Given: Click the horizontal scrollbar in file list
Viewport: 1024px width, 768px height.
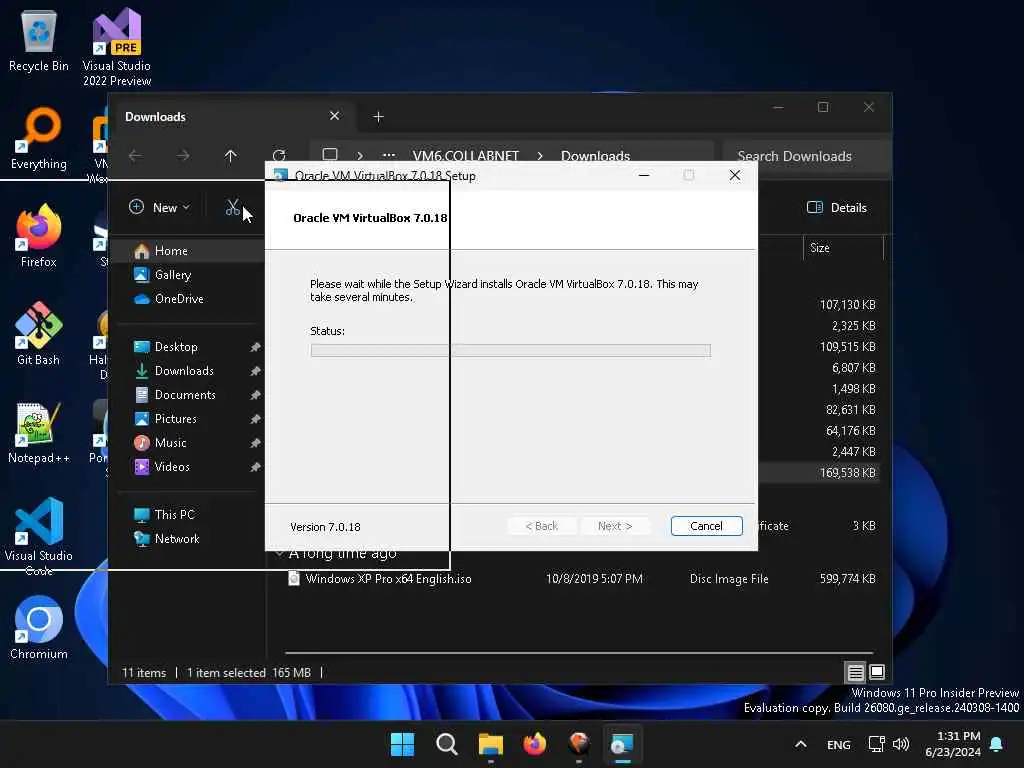Looking at the screenshot, I should [x=579, y=652].
